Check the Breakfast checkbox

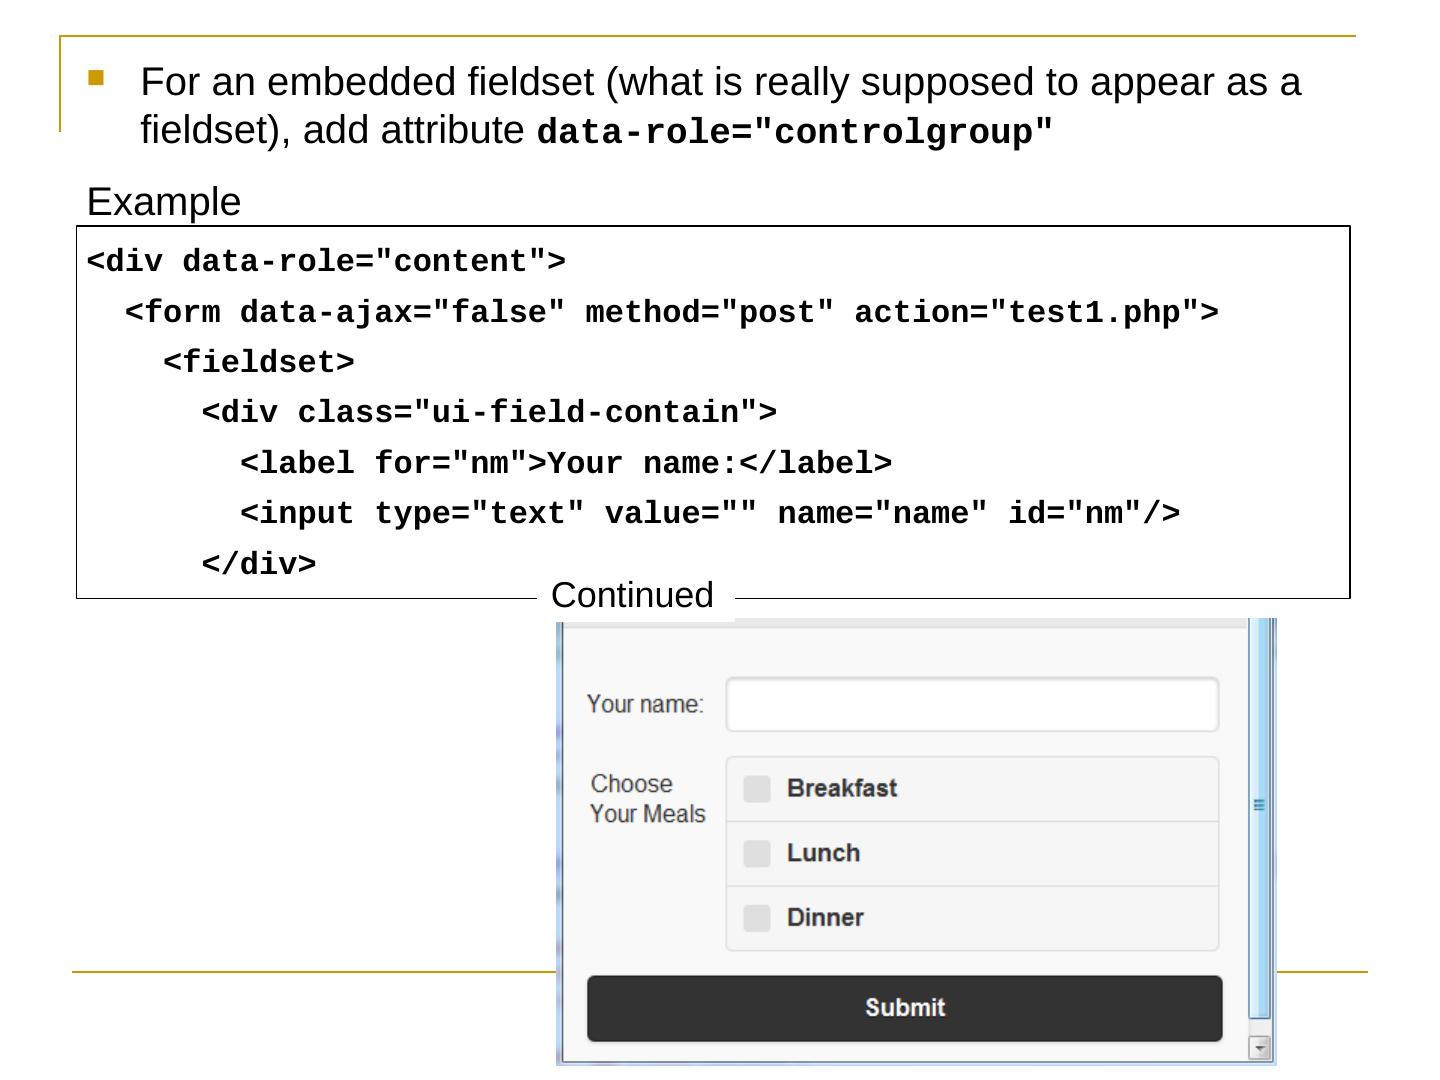coord(757,789)
